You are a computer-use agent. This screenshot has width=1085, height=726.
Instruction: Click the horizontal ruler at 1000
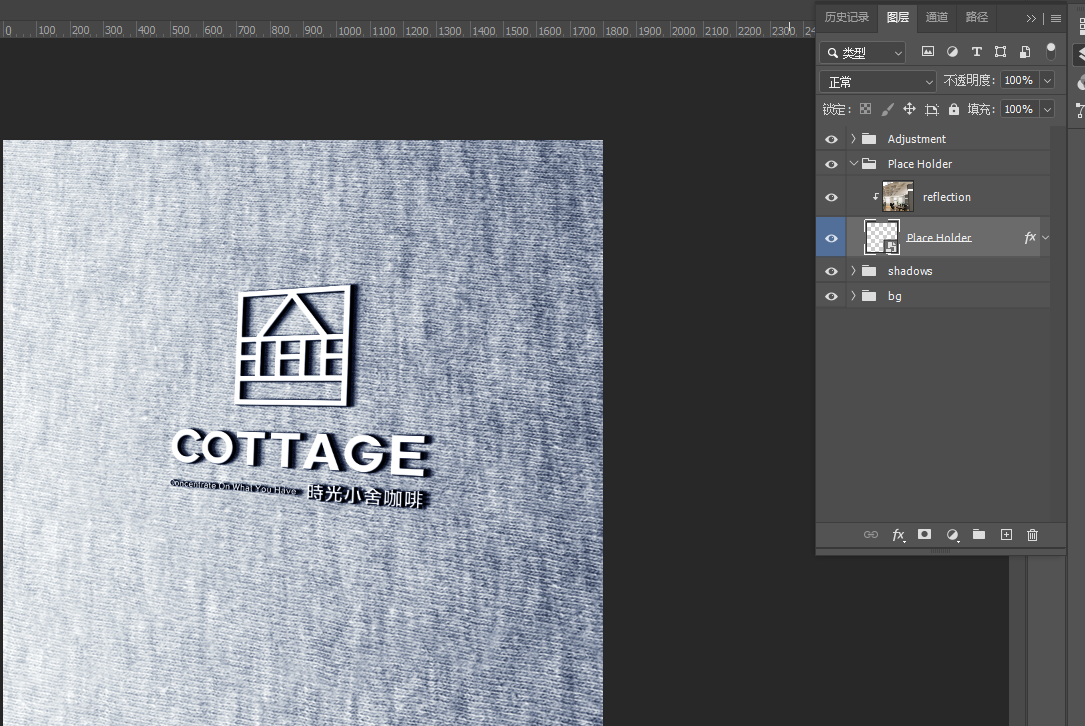[350, 30]
